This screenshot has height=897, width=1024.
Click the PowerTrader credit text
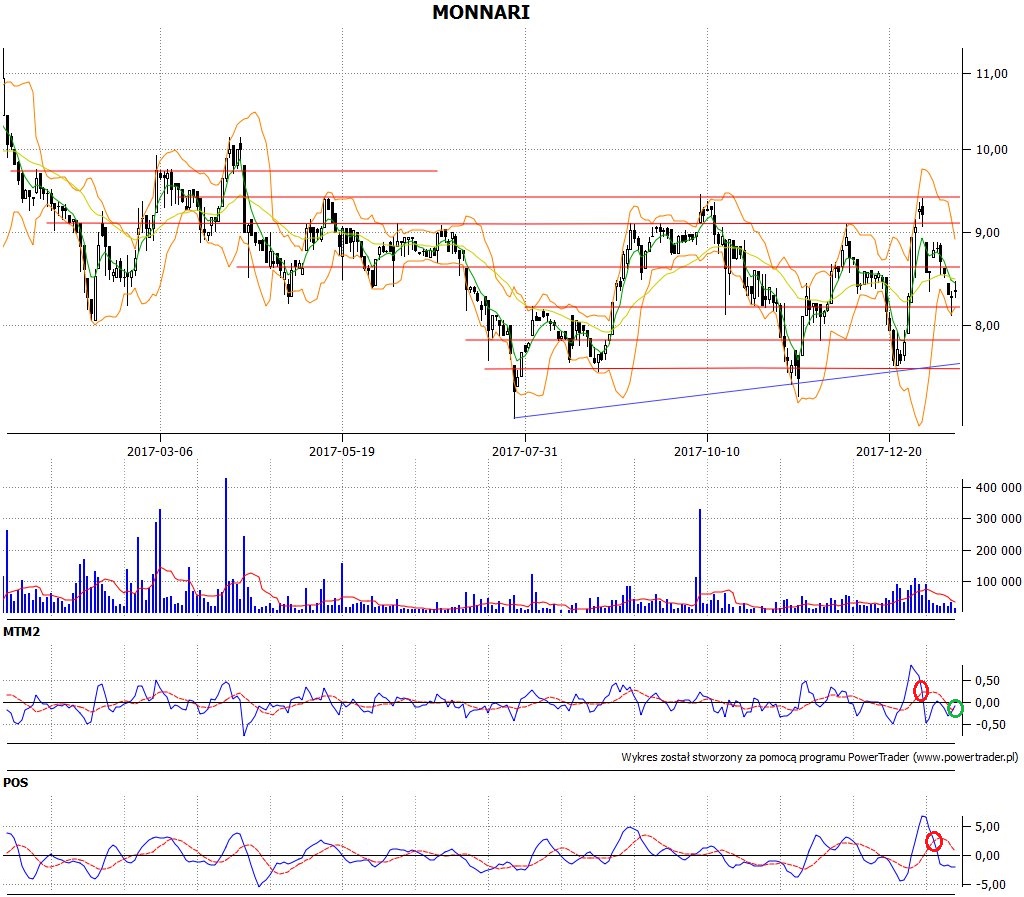pyautogui.click(x=820, y=757)
